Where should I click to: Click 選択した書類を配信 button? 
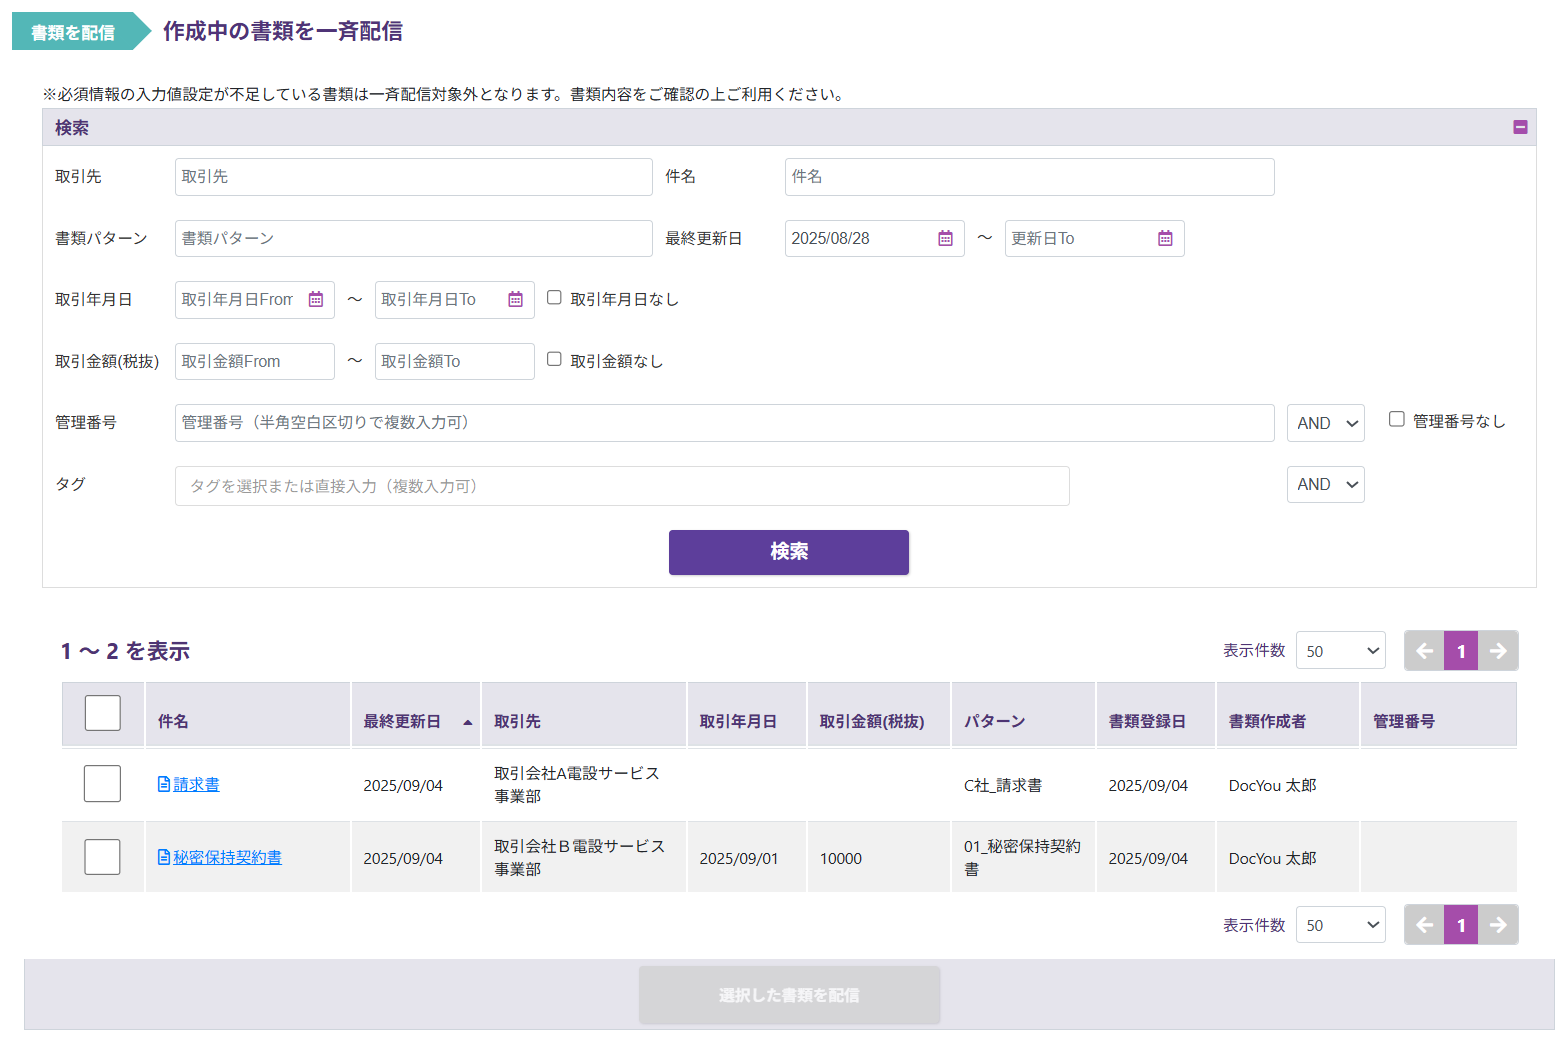[789, 995]
